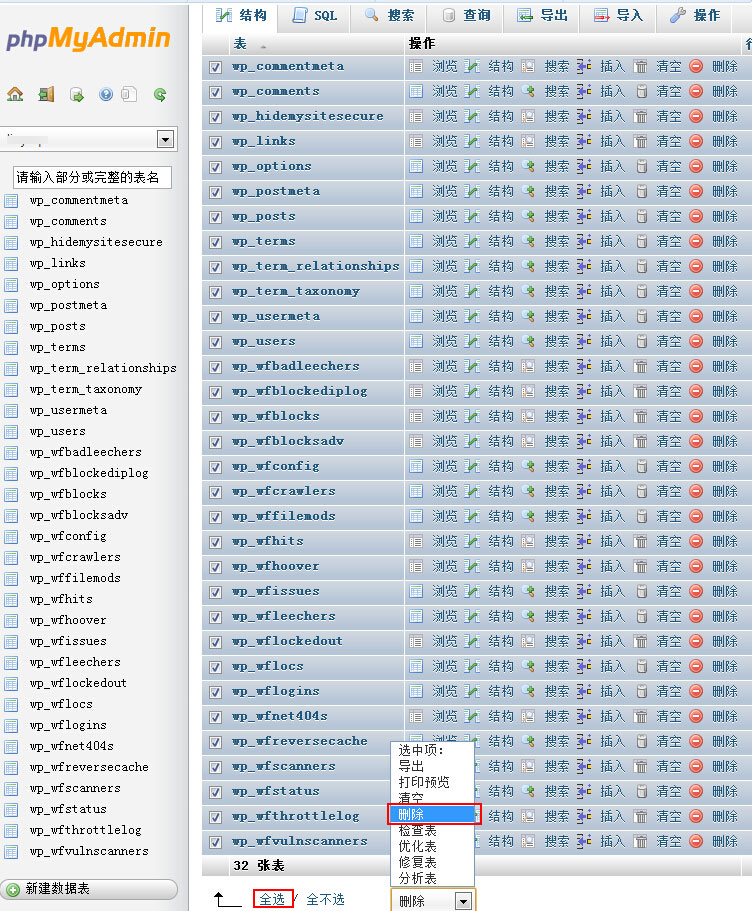752x911 pixels.
Task: Open the 导出 export tab
Action: coord(543,16)
